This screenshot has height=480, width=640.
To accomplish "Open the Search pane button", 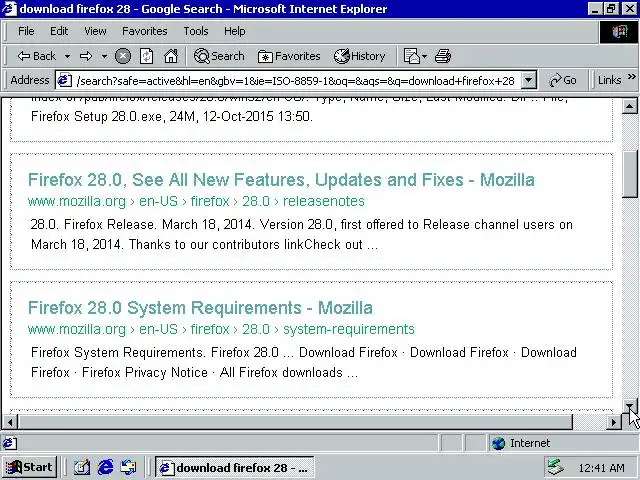I will pos(219,56).
